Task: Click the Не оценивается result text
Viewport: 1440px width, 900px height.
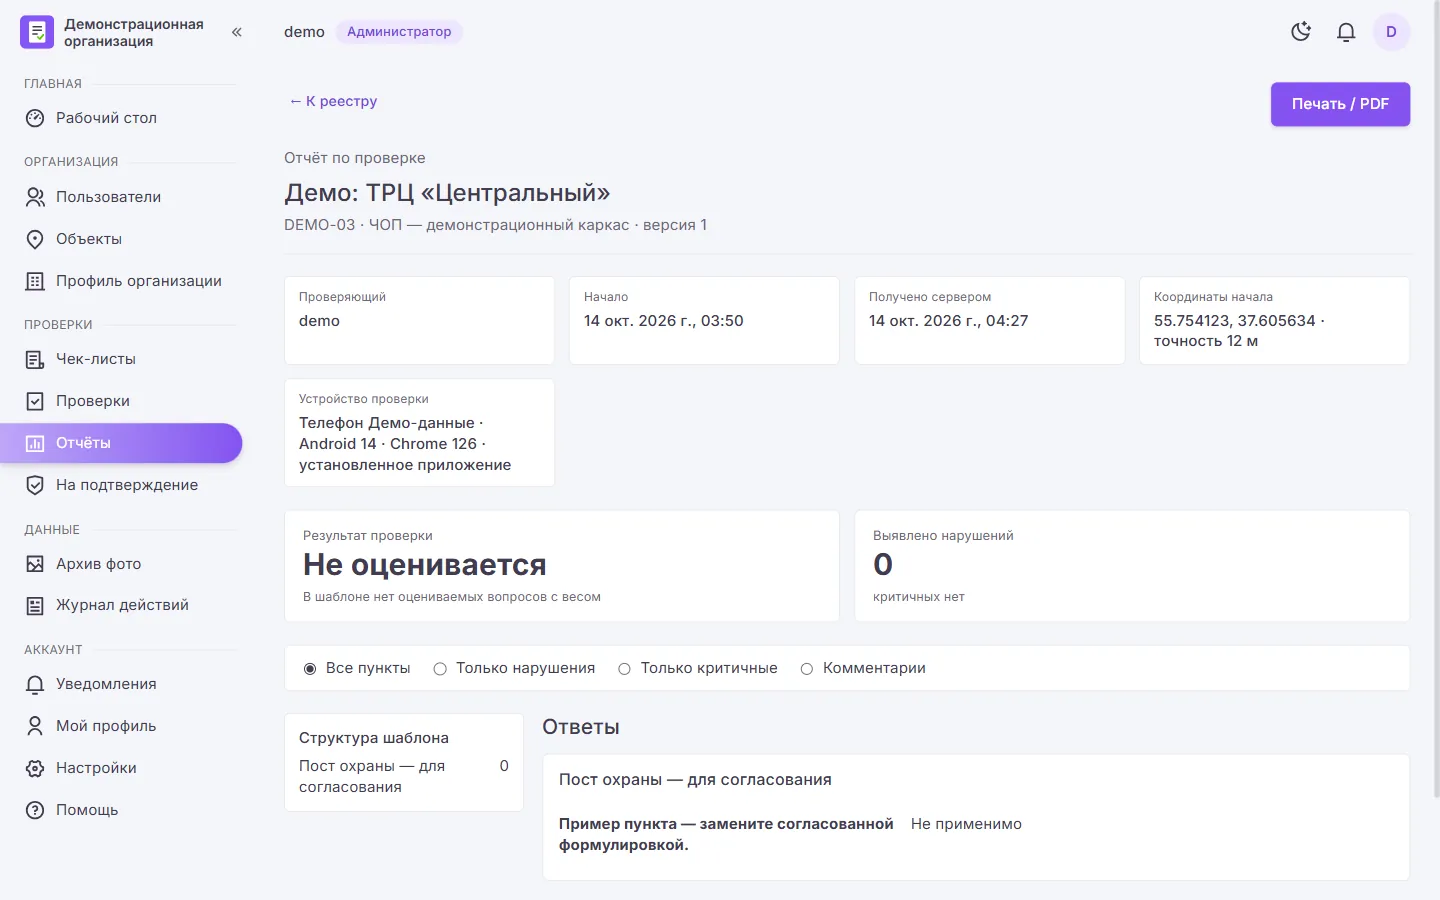Action: click(425, 565)
